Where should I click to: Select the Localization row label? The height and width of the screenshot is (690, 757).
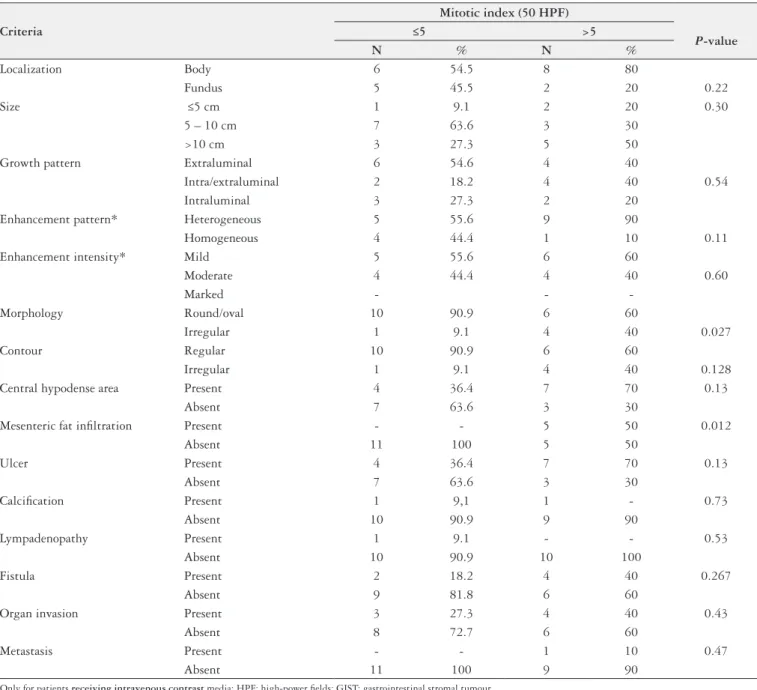click(30, 69)
